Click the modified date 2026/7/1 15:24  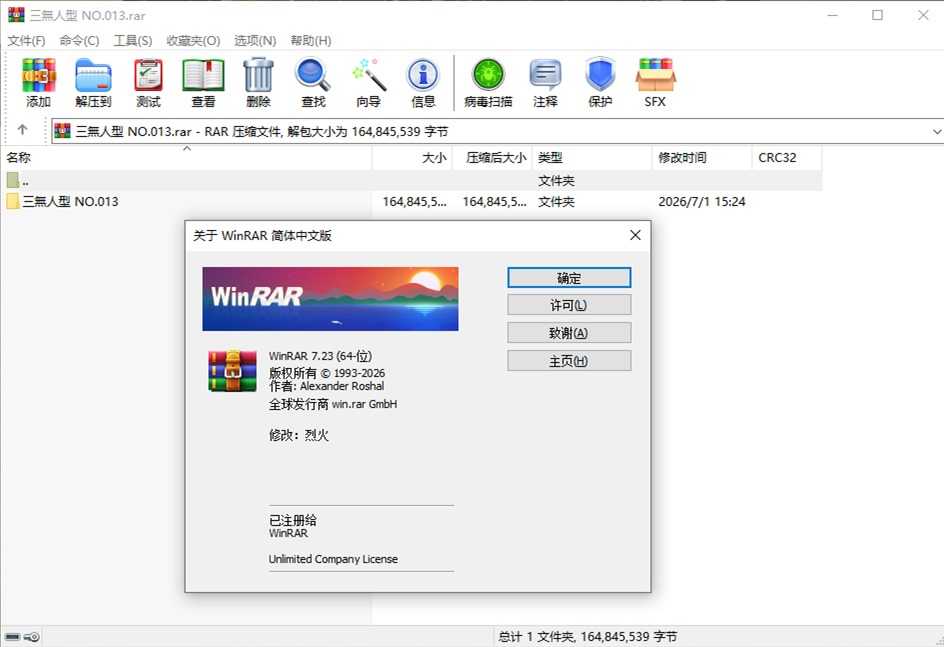coord(701,202)
